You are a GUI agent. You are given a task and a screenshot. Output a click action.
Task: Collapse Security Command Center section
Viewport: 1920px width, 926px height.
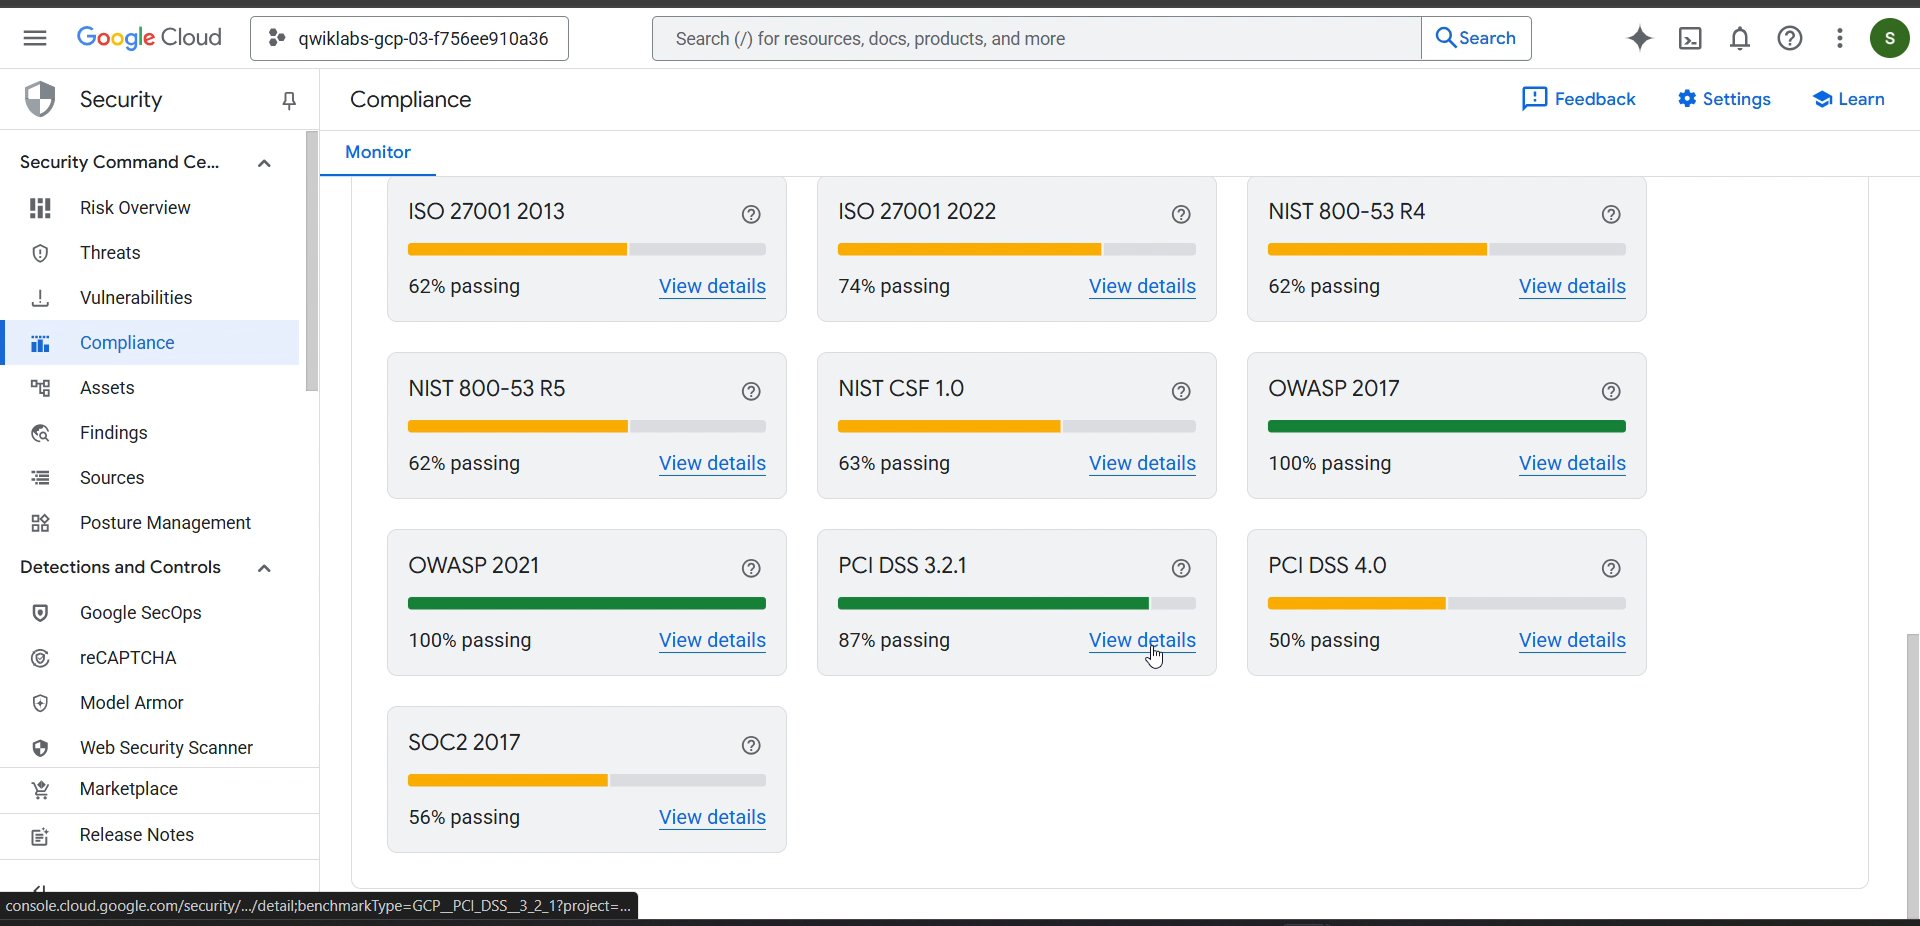point(264,163)
